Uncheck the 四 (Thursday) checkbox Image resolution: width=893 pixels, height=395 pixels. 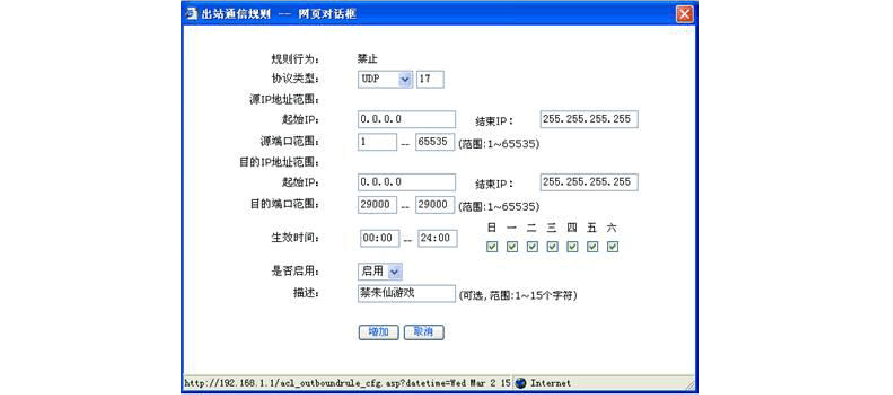coord(572,246)
